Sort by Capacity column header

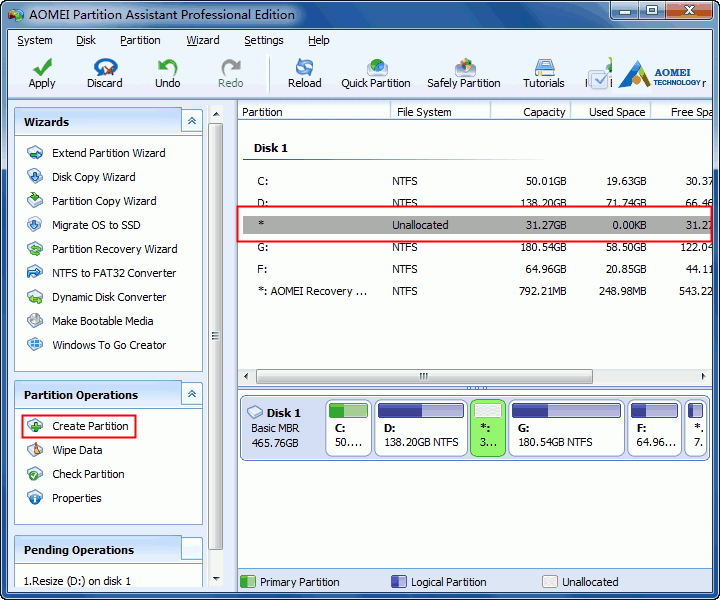pos(531,112)
